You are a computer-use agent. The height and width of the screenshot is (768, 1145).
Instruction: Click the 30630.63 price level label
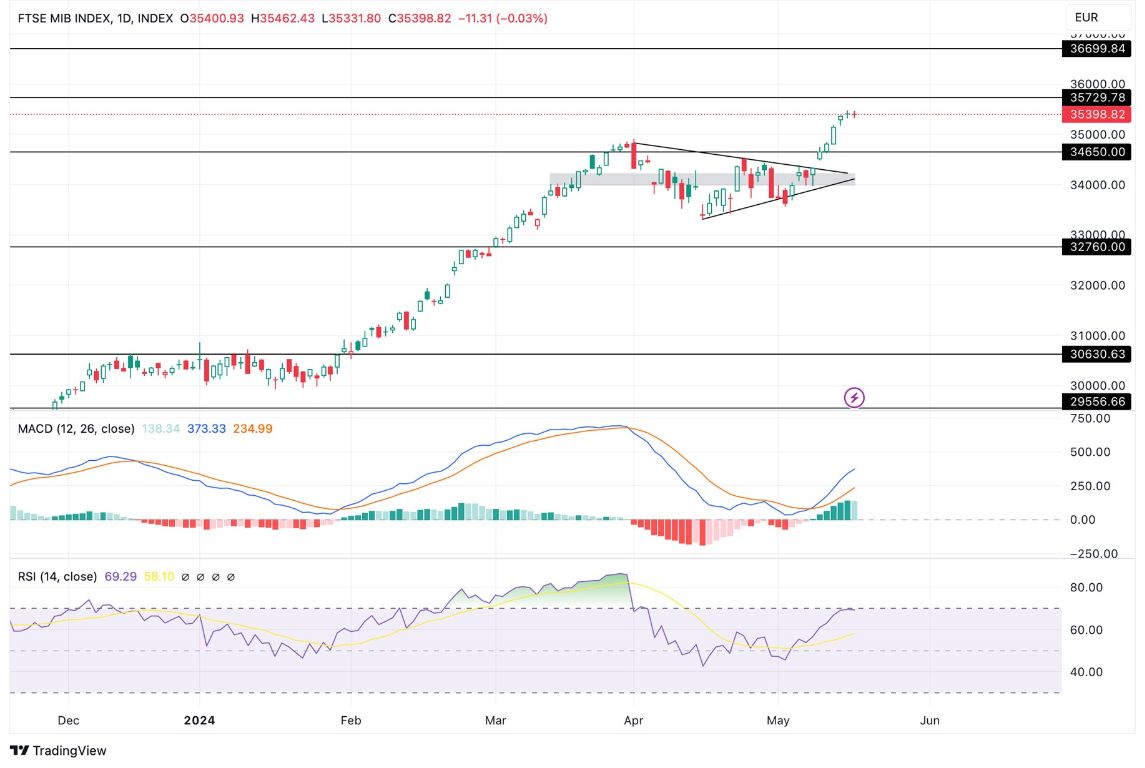pos(1097,354)
